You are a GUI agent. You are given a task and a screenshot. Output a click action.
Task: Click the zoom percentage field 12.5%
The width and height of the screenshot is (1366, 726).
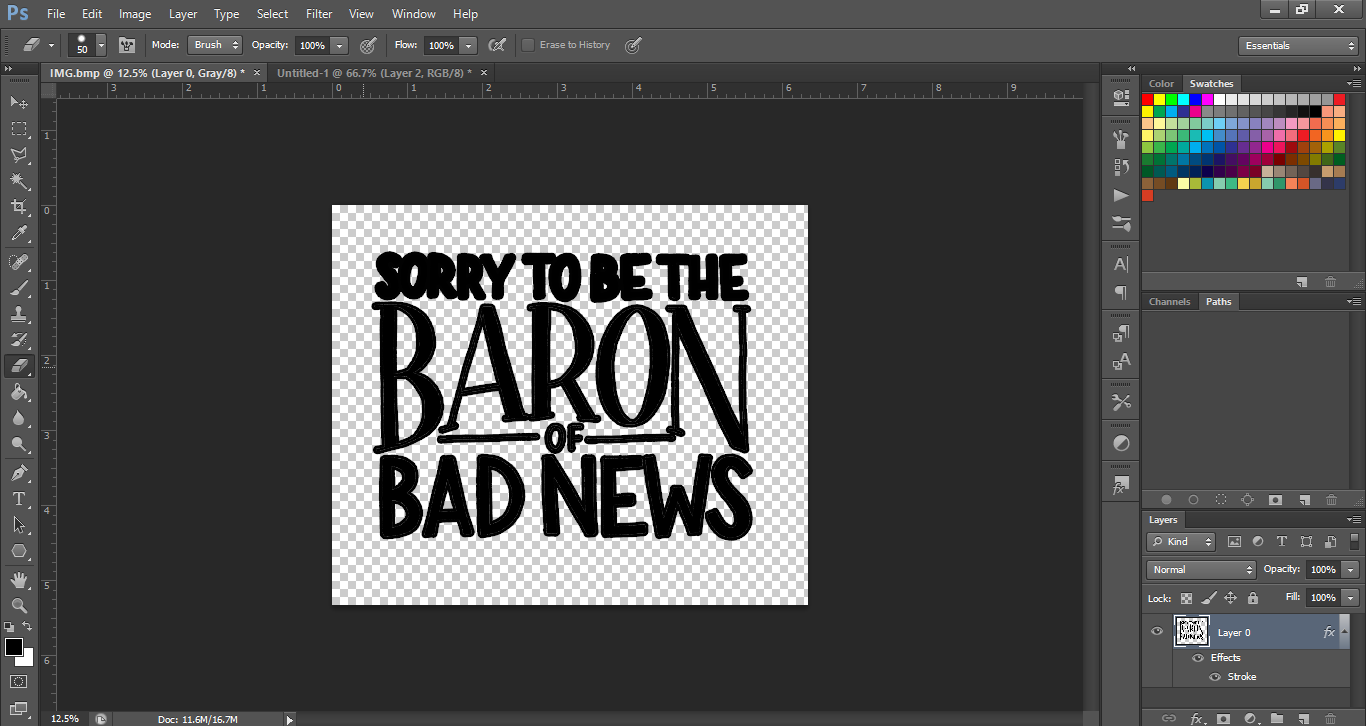click(x=65, y=719)
